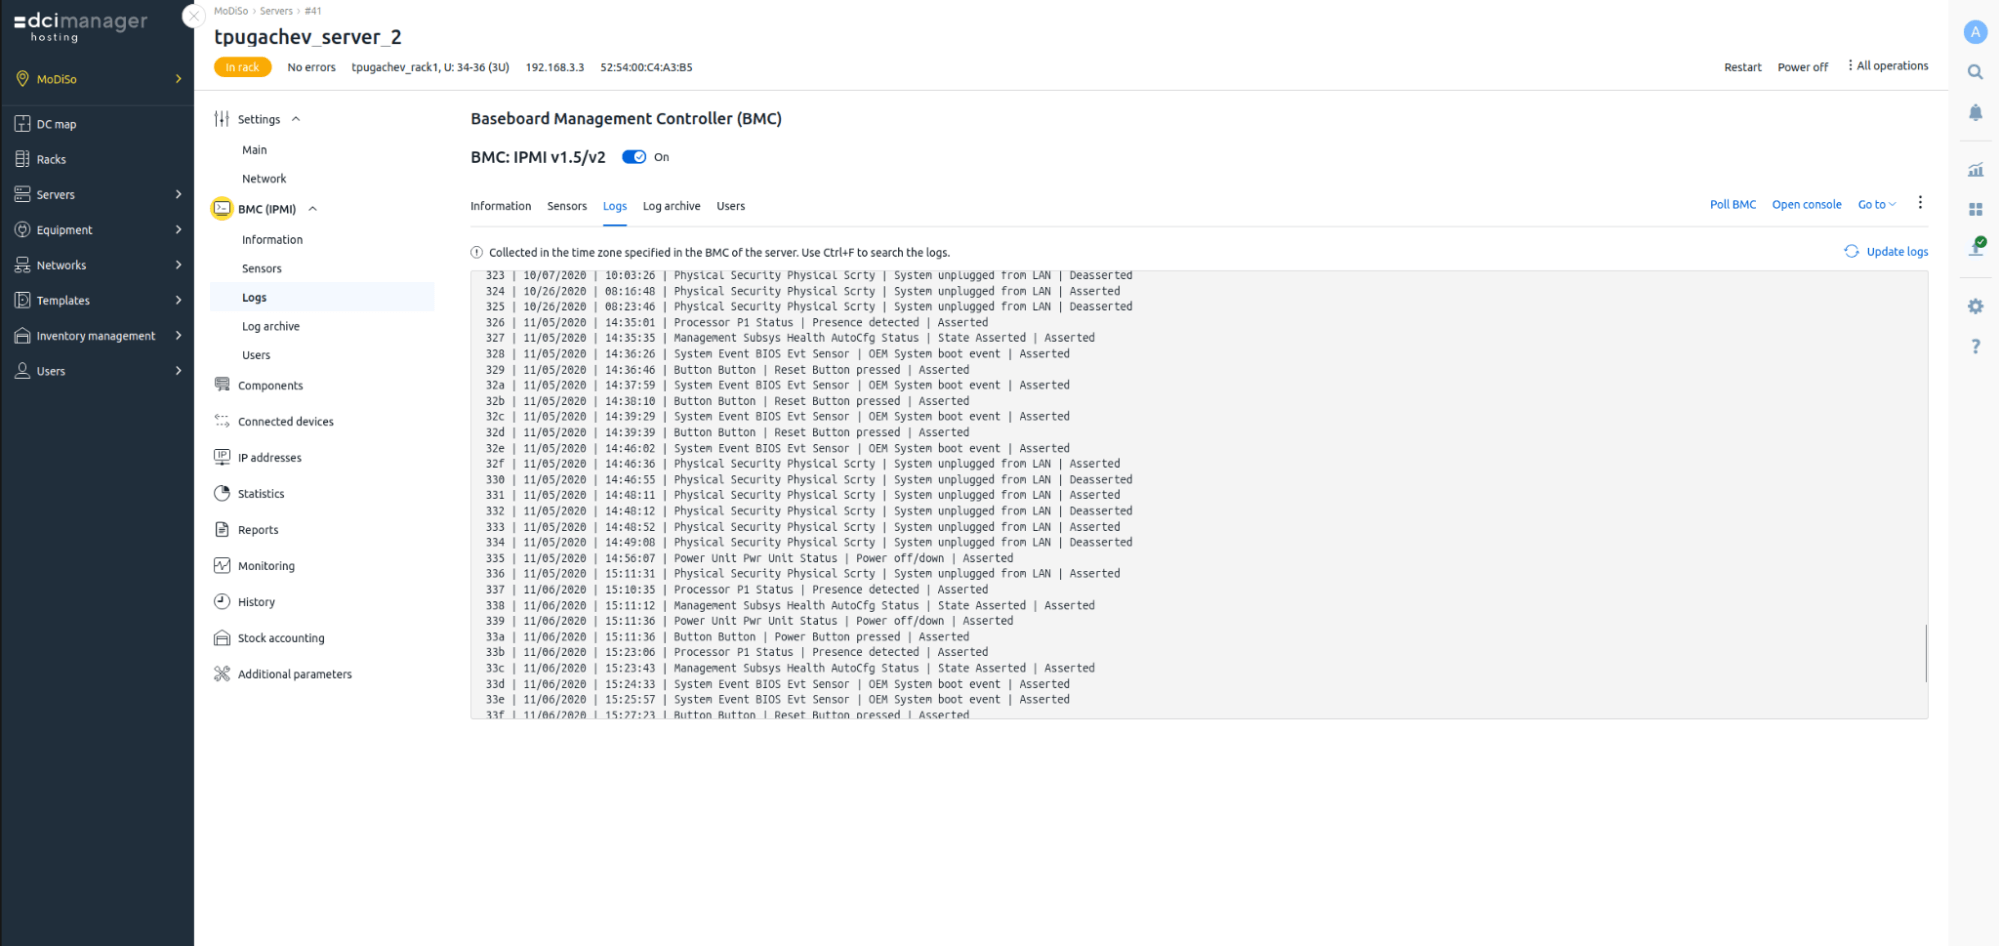The height and width of the screenshot is (946, 1999).
Task: Open the gear settings icon on right bar
Action: pyautogui.click(x=1975, y=307)
